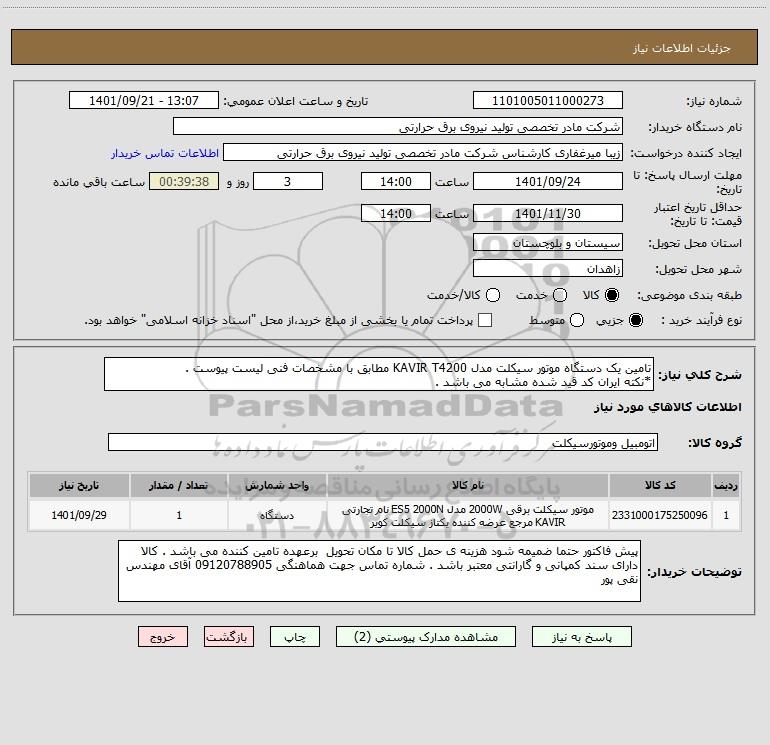
Task: Toggle the اسناد خزانه اسلامی payment checkbox
Action: click(x=485, y=320)
